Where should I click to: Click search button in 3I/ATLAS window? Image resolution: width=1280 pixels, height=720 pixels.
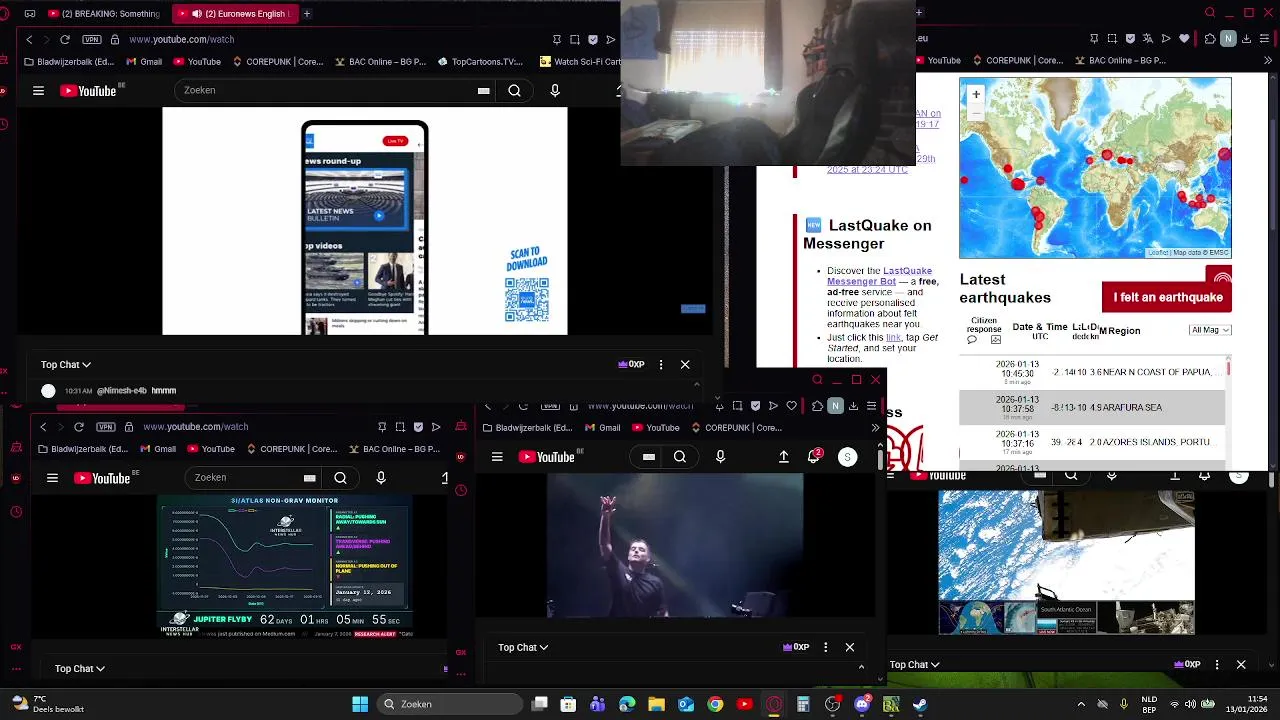pos(340,478)
